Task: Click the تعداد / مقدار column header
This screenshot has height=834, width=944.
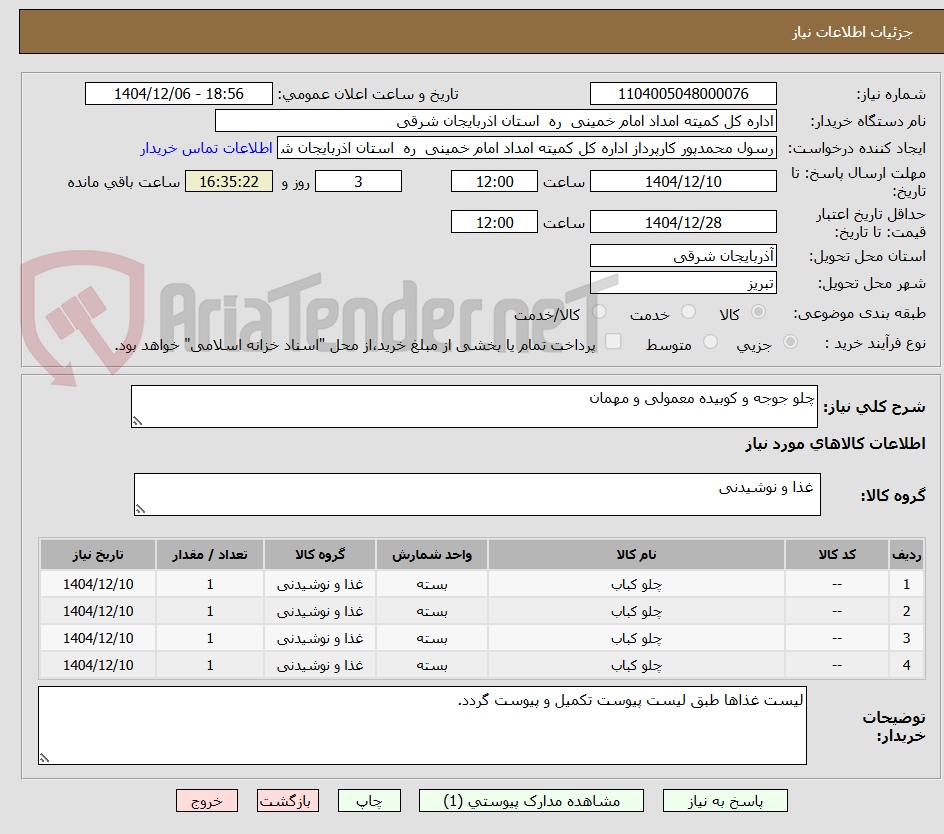Action: (210, 555)
